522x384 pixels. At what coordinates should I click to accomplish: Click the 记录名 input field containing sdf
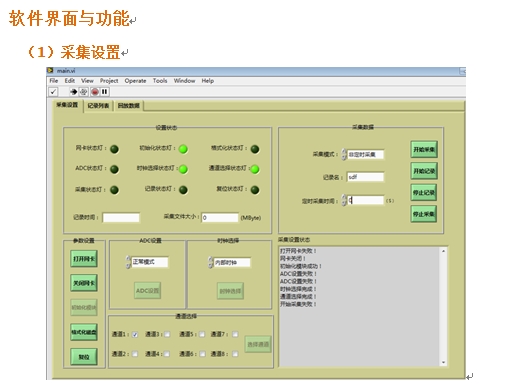pos(366,177)
